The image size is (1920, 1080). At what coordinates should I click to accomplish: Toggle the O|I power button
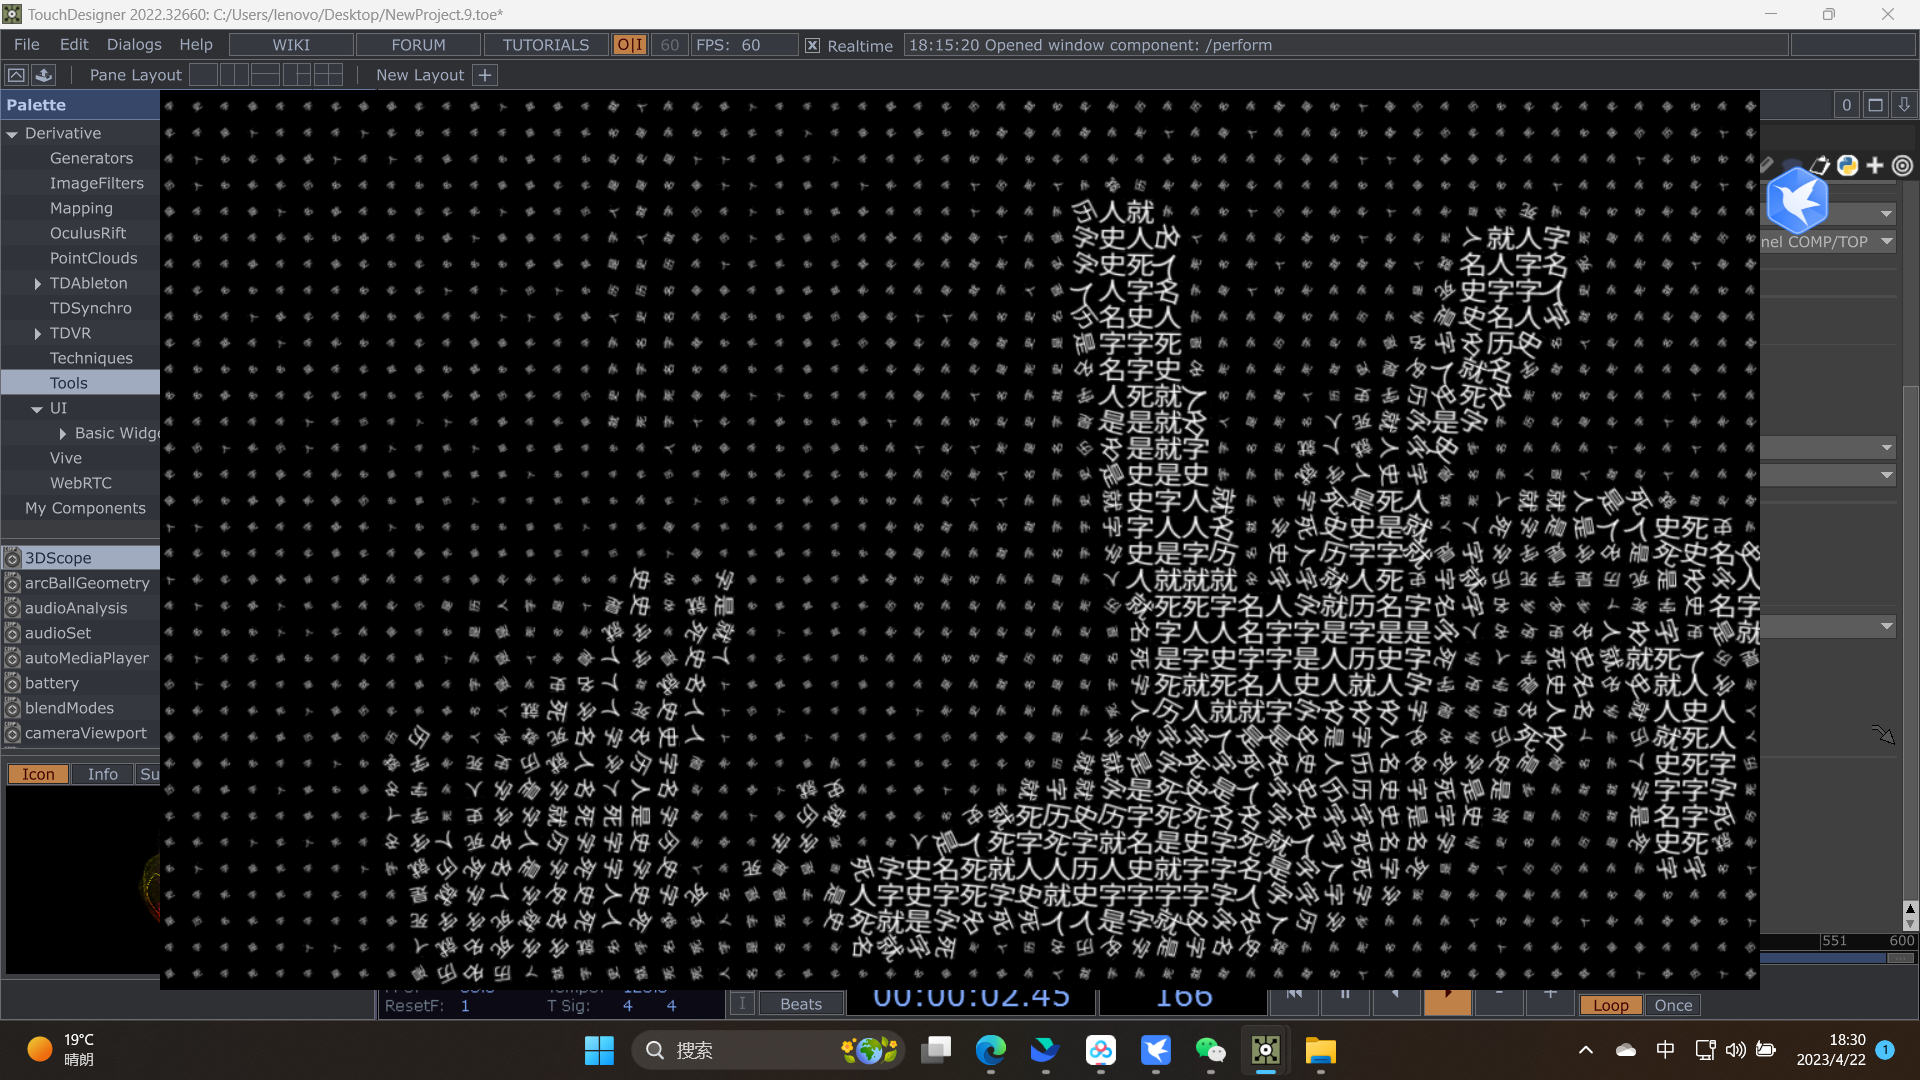(x=630, y=45)
